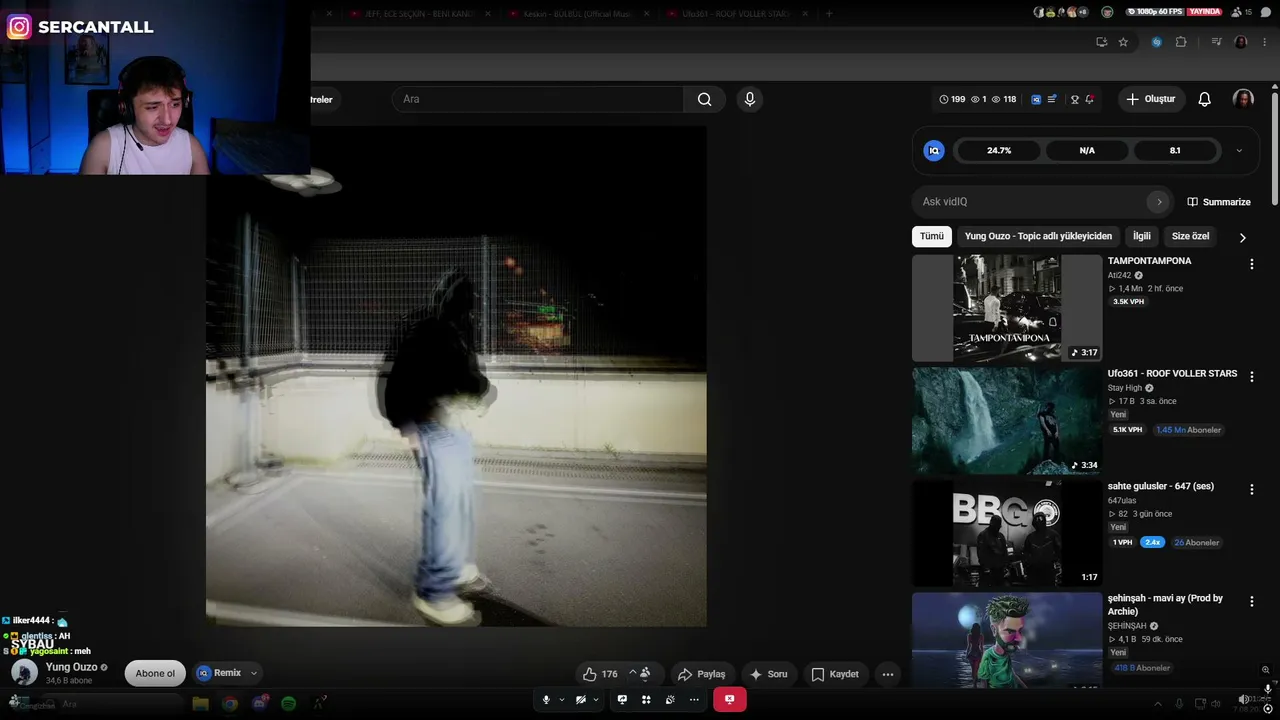Click the install app icon in address bar
The image size is (1280, 720).
pyautogui.click(x=1101, y=42)
